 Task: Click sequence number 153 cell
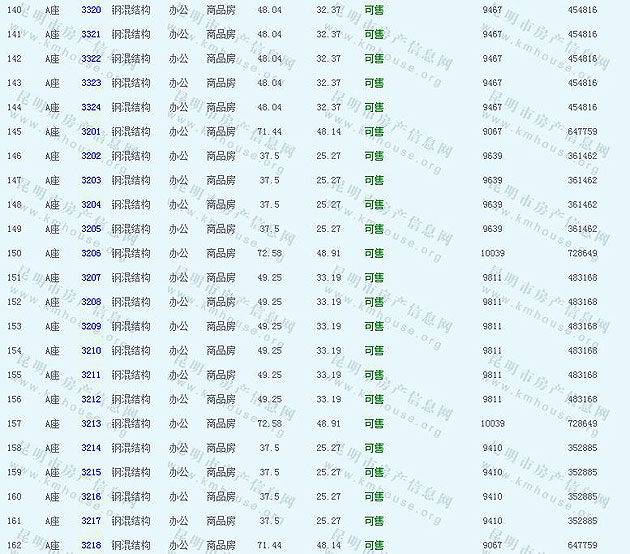pos(14,326)
